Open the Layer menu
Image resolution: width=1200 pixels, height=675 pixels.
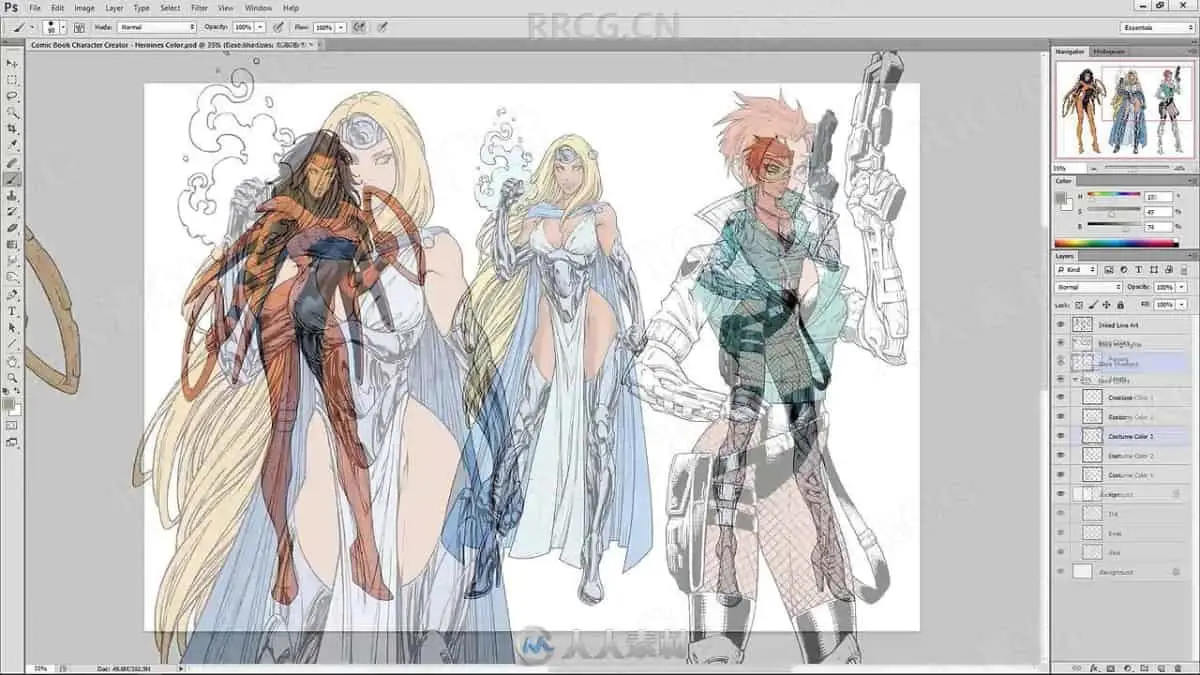click(114, 8)
